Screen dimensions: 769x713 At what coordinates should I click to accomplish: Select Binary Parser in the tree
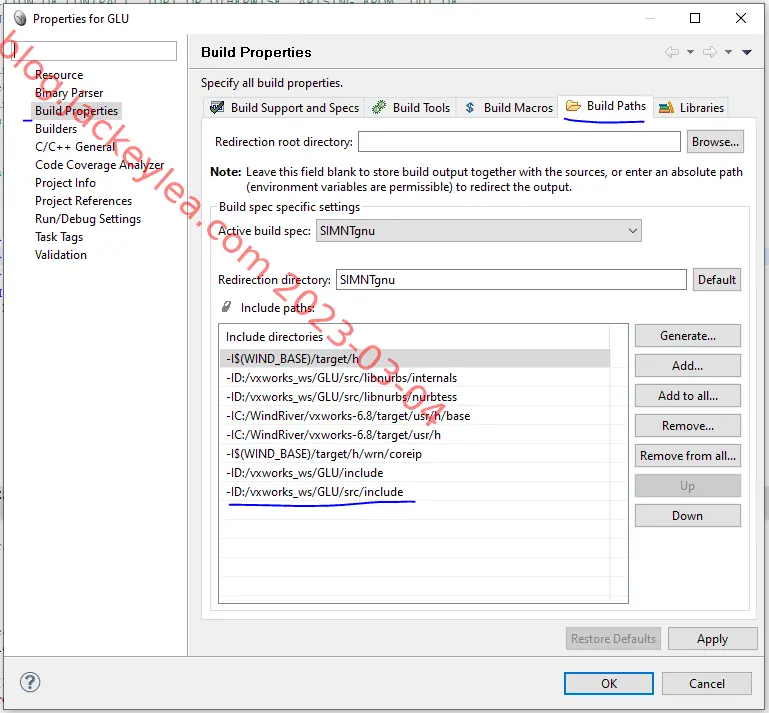tap(69, 93)
